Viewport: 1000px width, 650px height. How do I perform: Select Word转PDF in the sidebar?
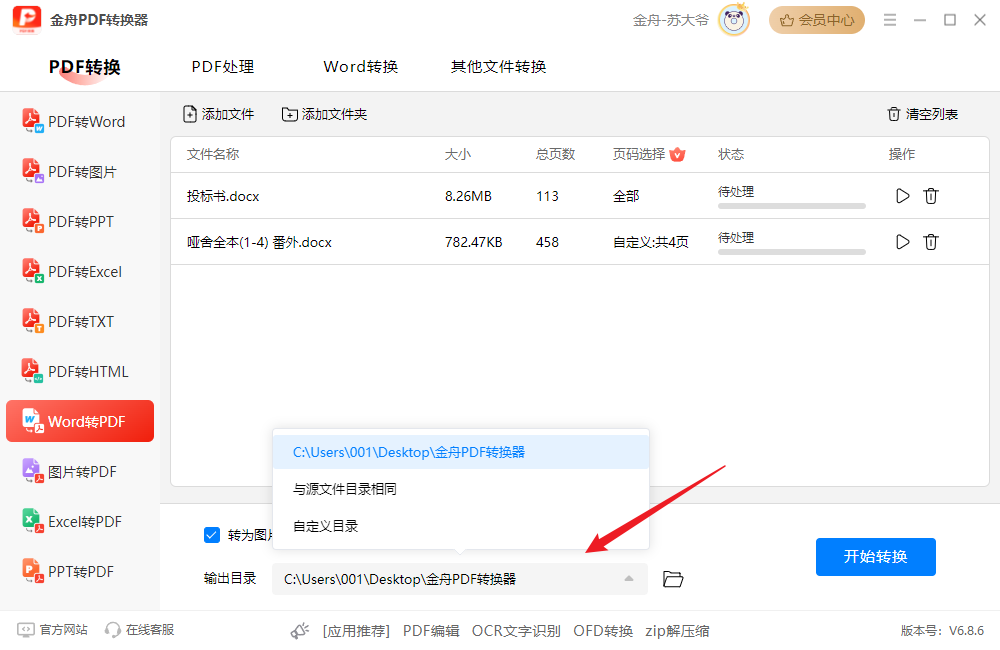[80, 421]
